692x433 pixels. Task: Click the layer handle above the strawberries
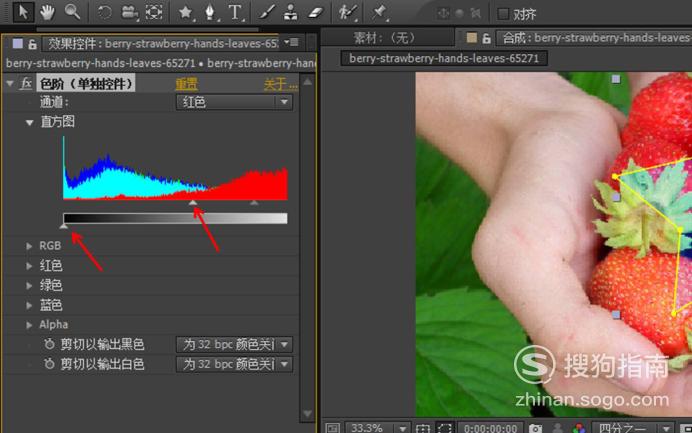point(616,79)
